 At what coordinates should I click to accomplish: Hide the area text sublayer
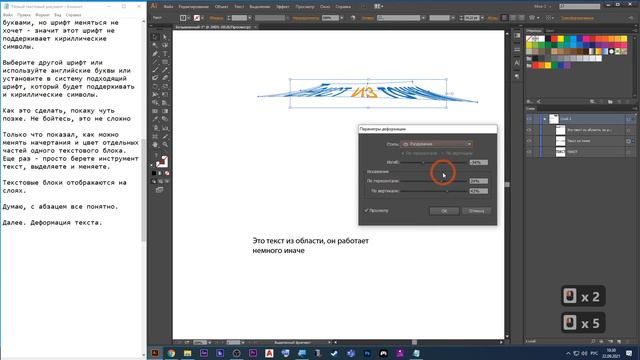(x=529, y=130)
